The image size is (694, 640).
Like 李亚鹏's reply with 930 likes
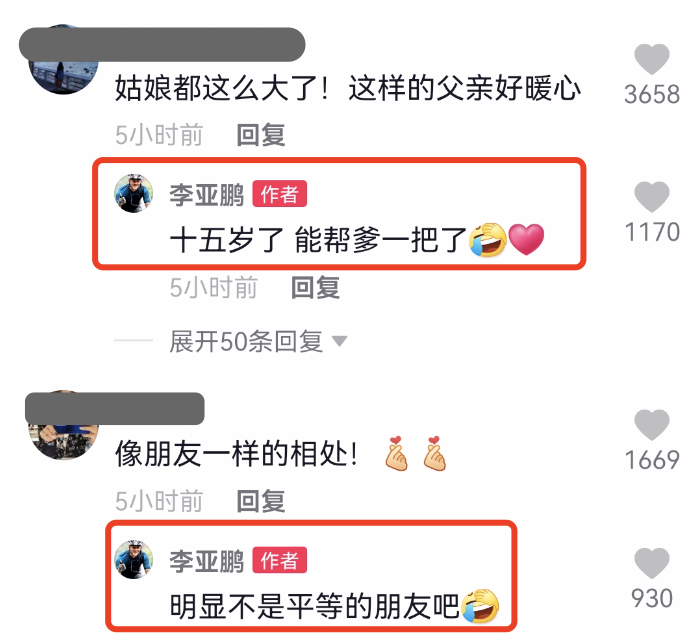(x=652, y=563)
